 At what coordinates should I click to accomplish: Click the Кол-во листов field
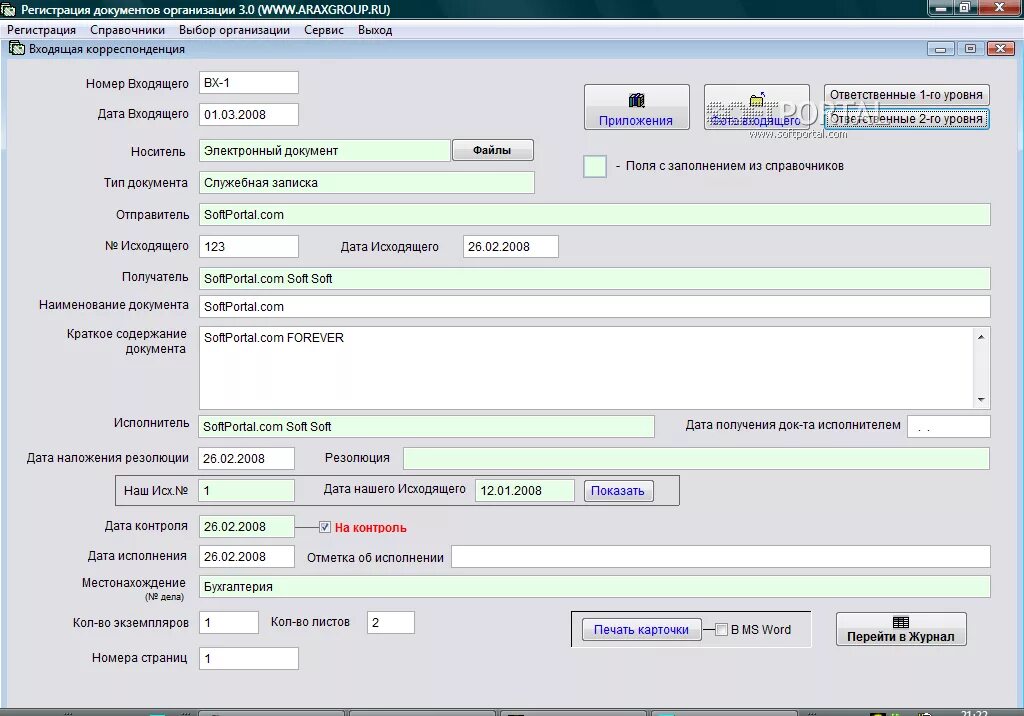[x=391, y=623]
